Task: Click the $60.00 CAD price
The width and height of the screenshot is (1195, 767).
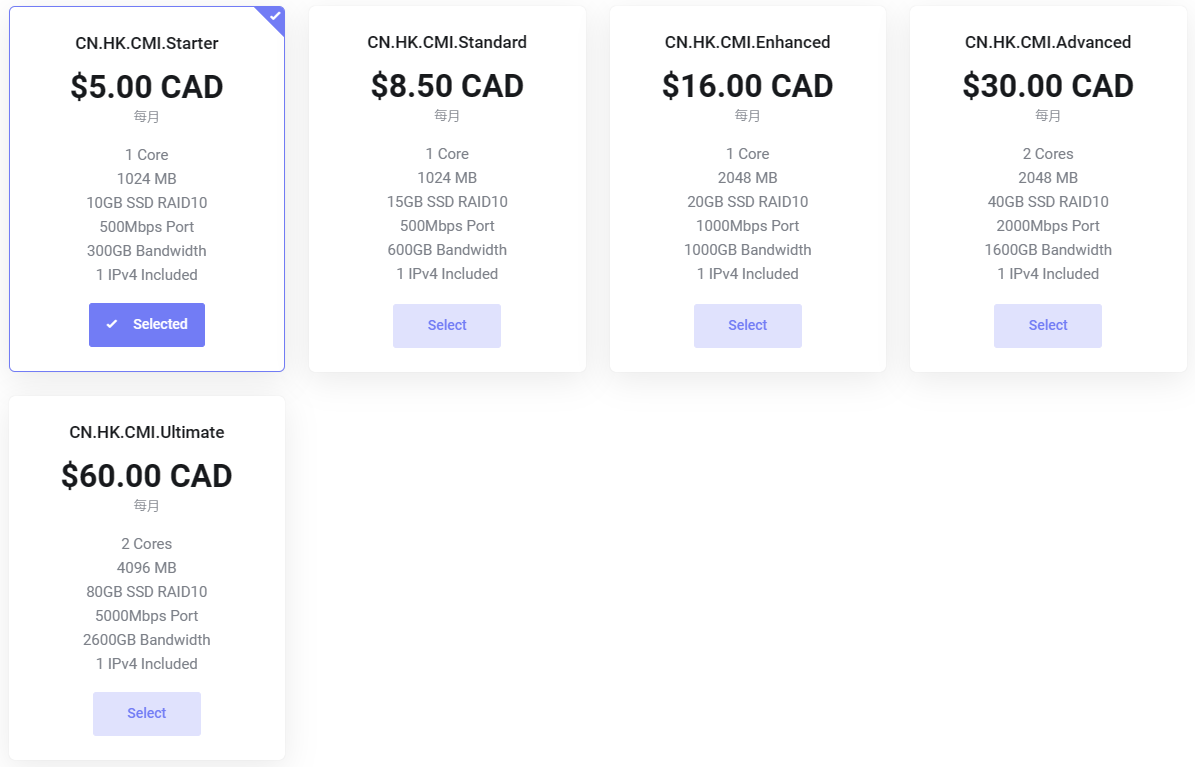Action: pyautogui.click(x=147, y=476)
